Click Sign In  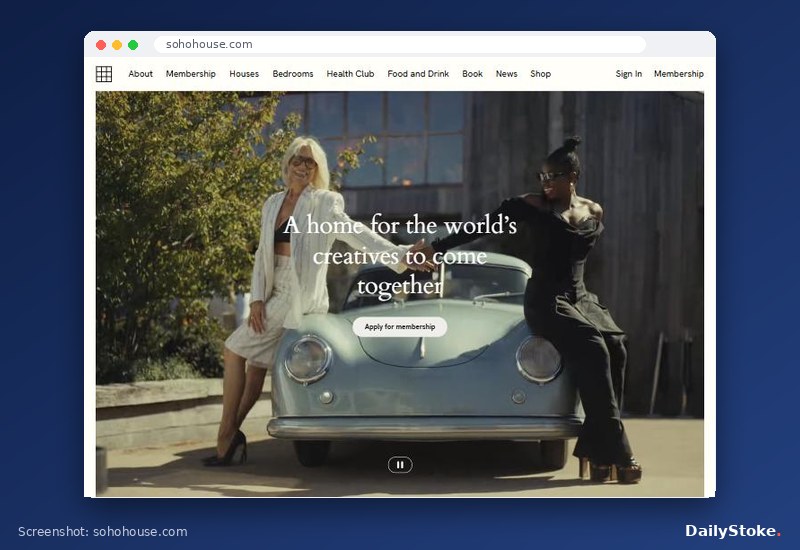click(x=629, y=74)
